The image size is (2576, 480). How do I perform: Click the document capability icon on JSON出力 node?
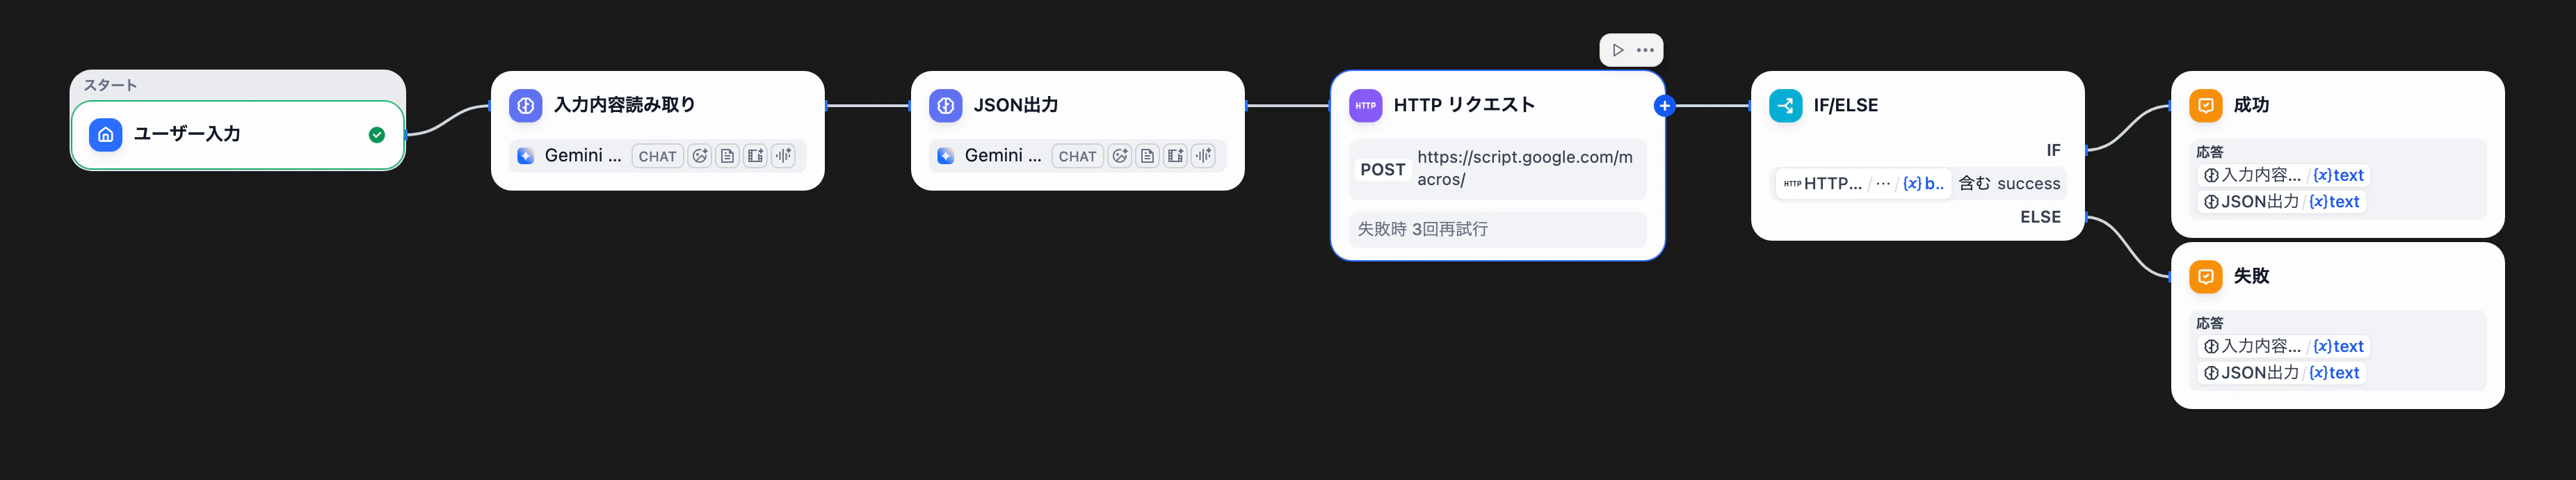[x=1147, y=156]
